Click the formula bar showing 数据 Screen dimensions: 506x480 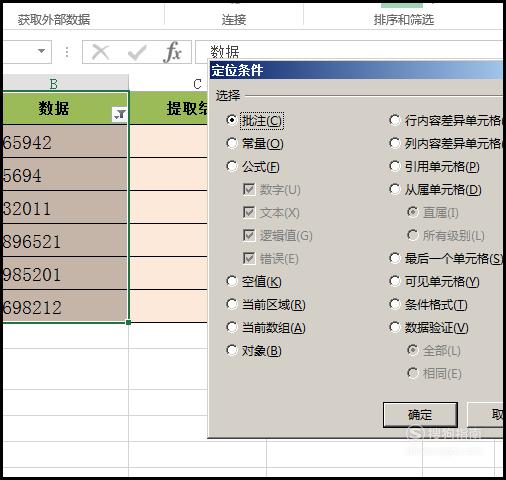(349, 51)
